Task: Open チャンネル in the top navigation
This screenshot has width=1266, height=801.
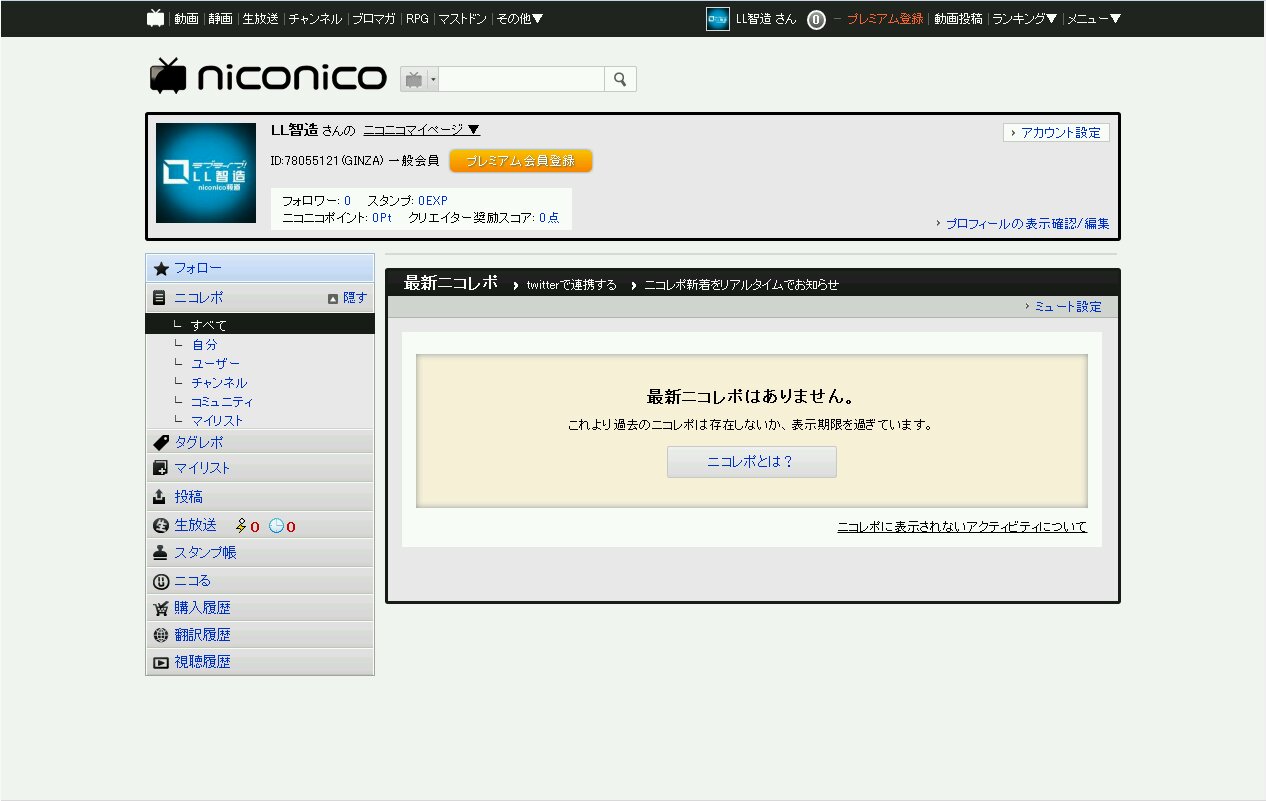Action: point(315,19)
